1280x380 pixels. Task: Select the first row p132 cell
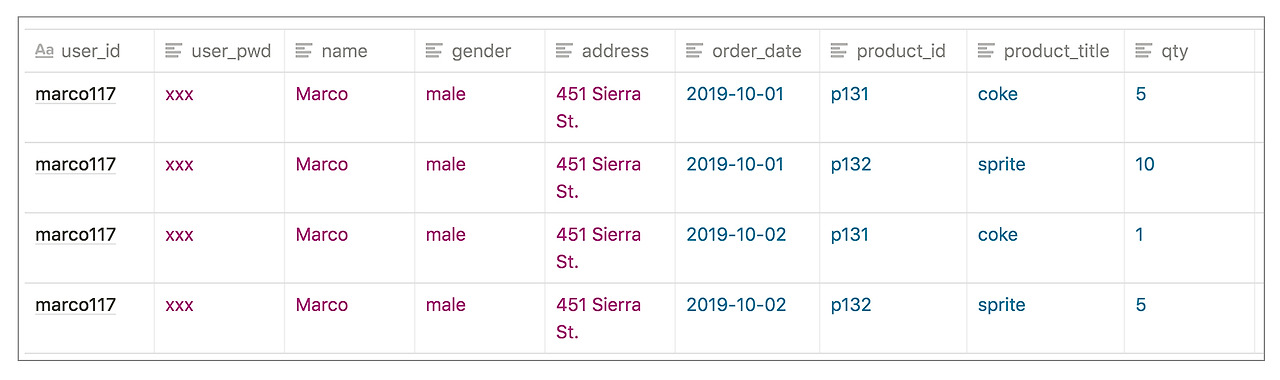893,178
